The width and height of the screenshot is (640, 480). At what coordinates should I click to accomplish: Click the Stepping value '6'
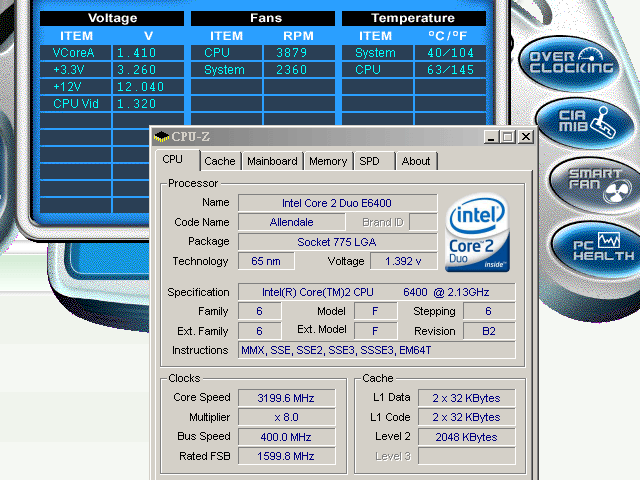489,311
